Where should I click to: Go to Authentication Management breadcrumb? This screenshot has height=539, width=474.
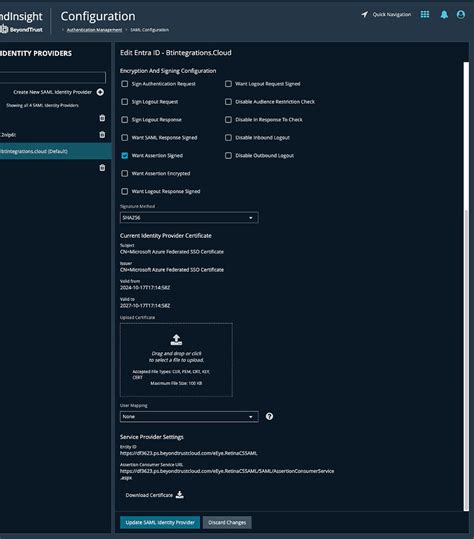[x=95, y=30]
